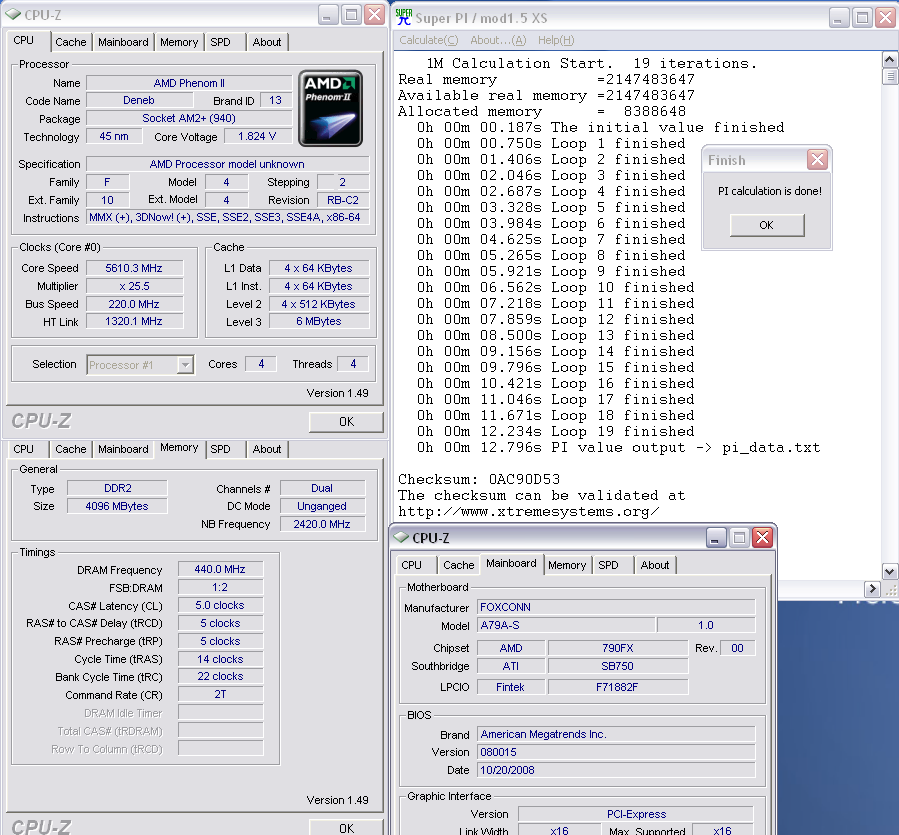
Task: Click Super PI vertical scrollbar up arrow
Action: tap(889, 60)
